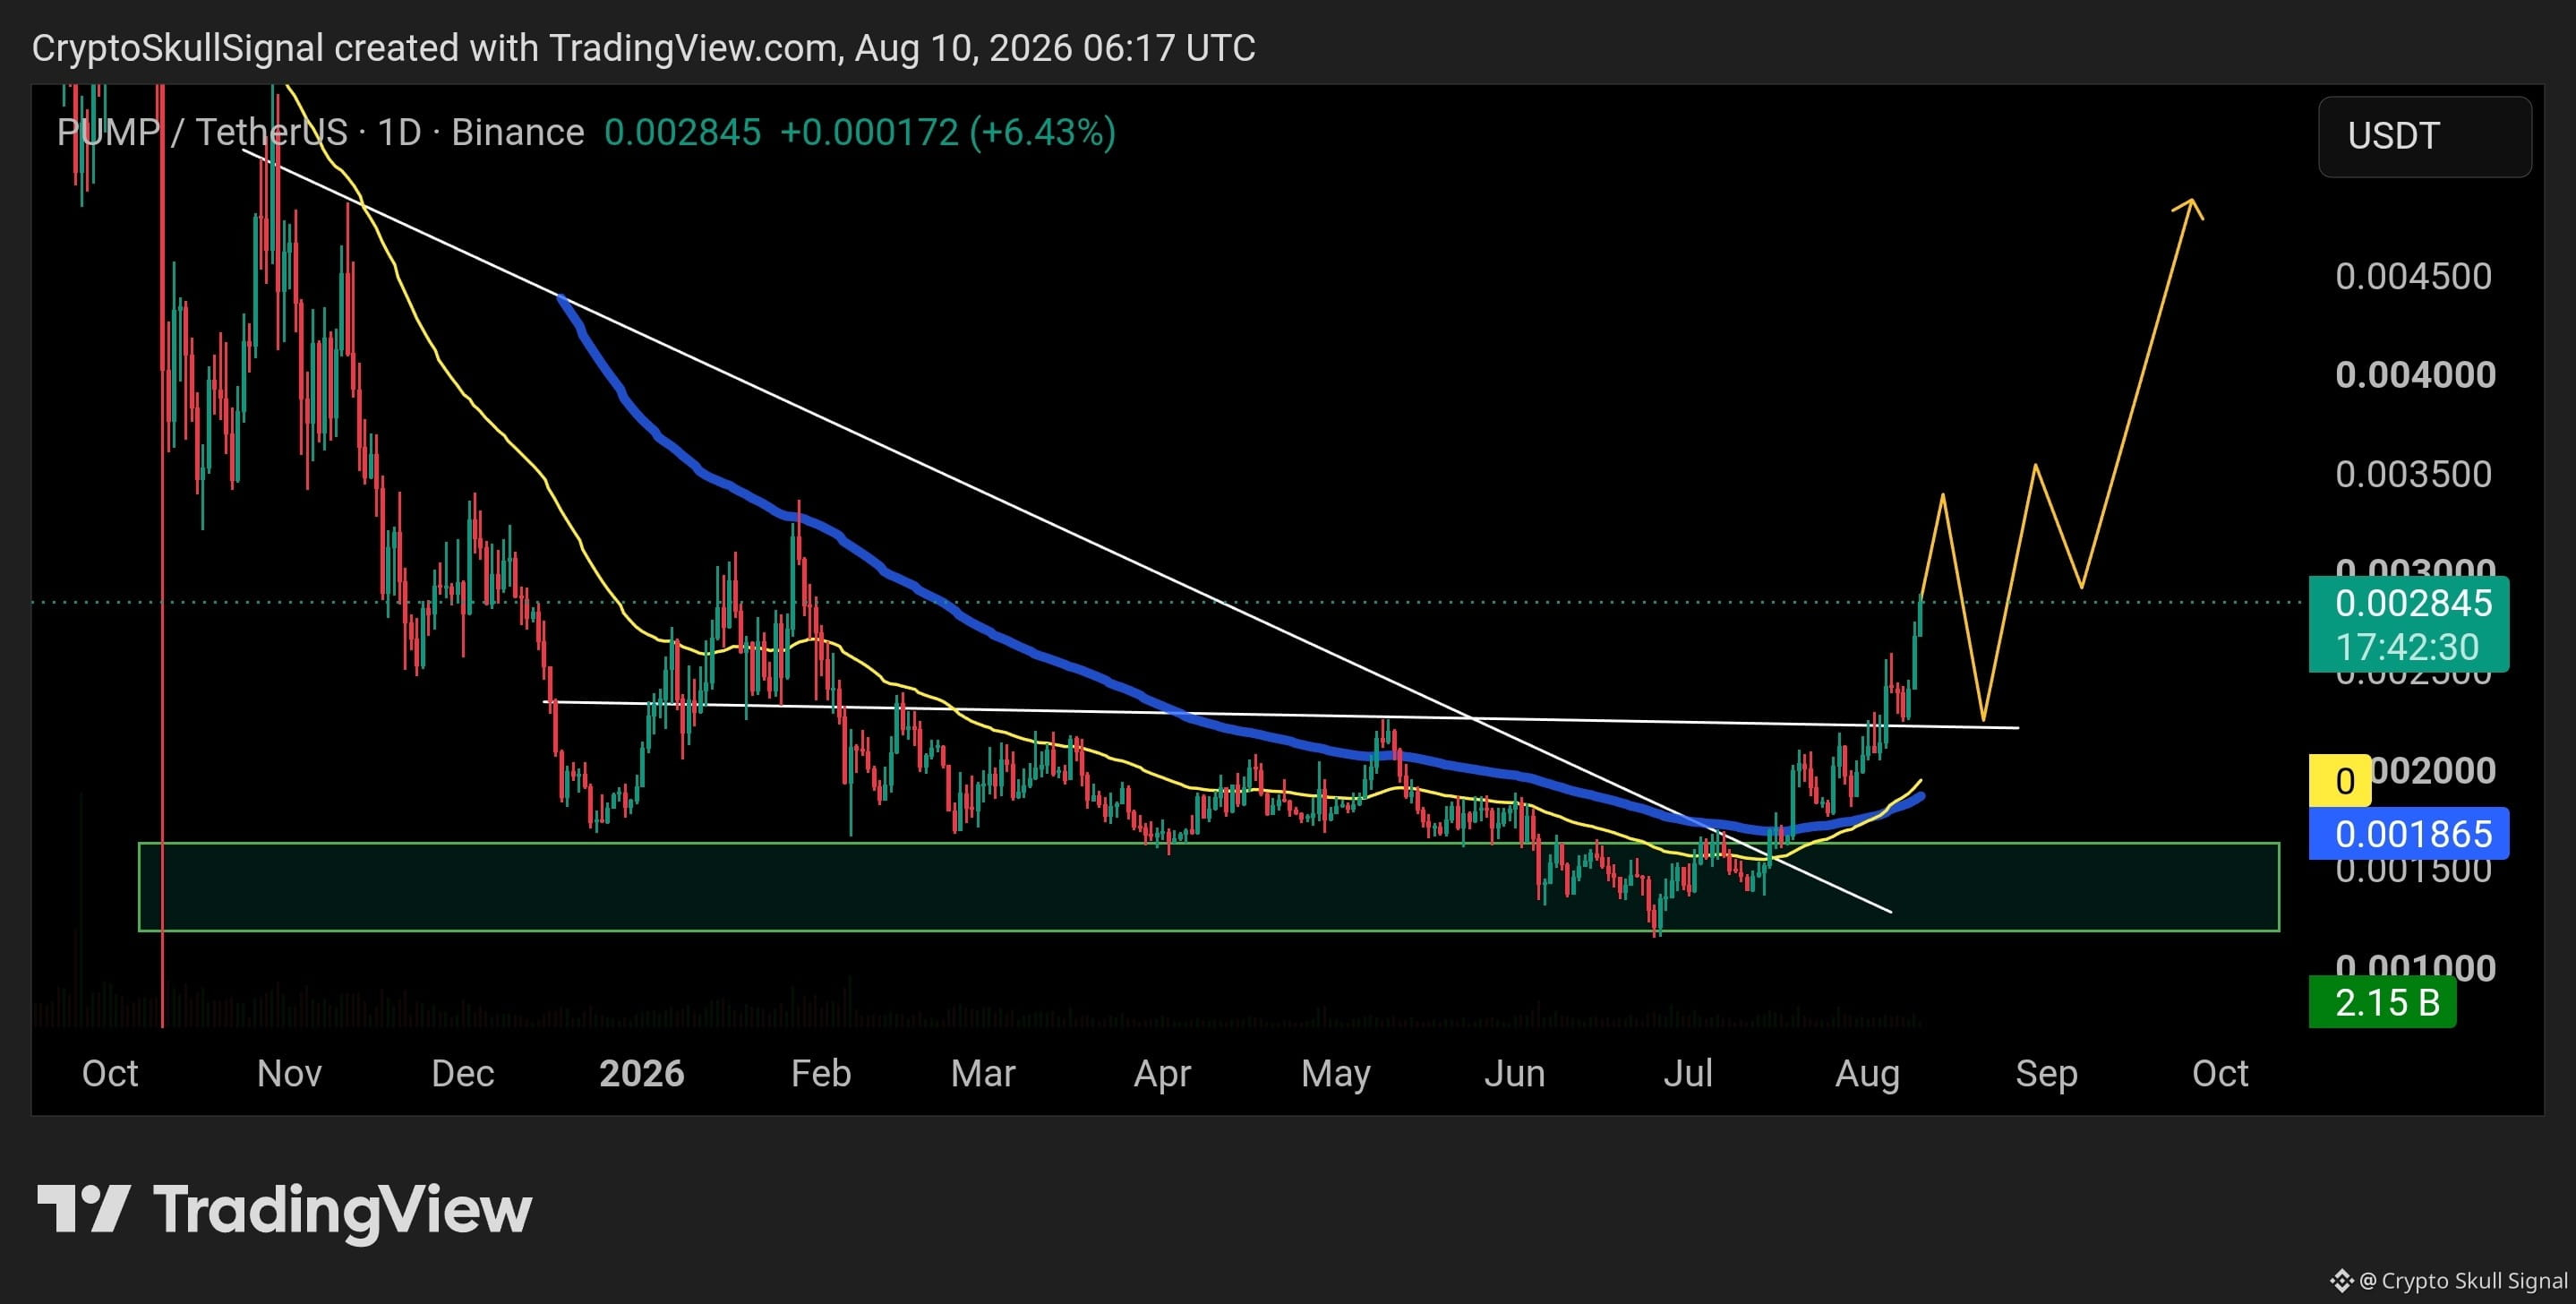Click the 2026 year label on the time axis
Screen dimensions: 2576x1304
[x=642, y=1073]
